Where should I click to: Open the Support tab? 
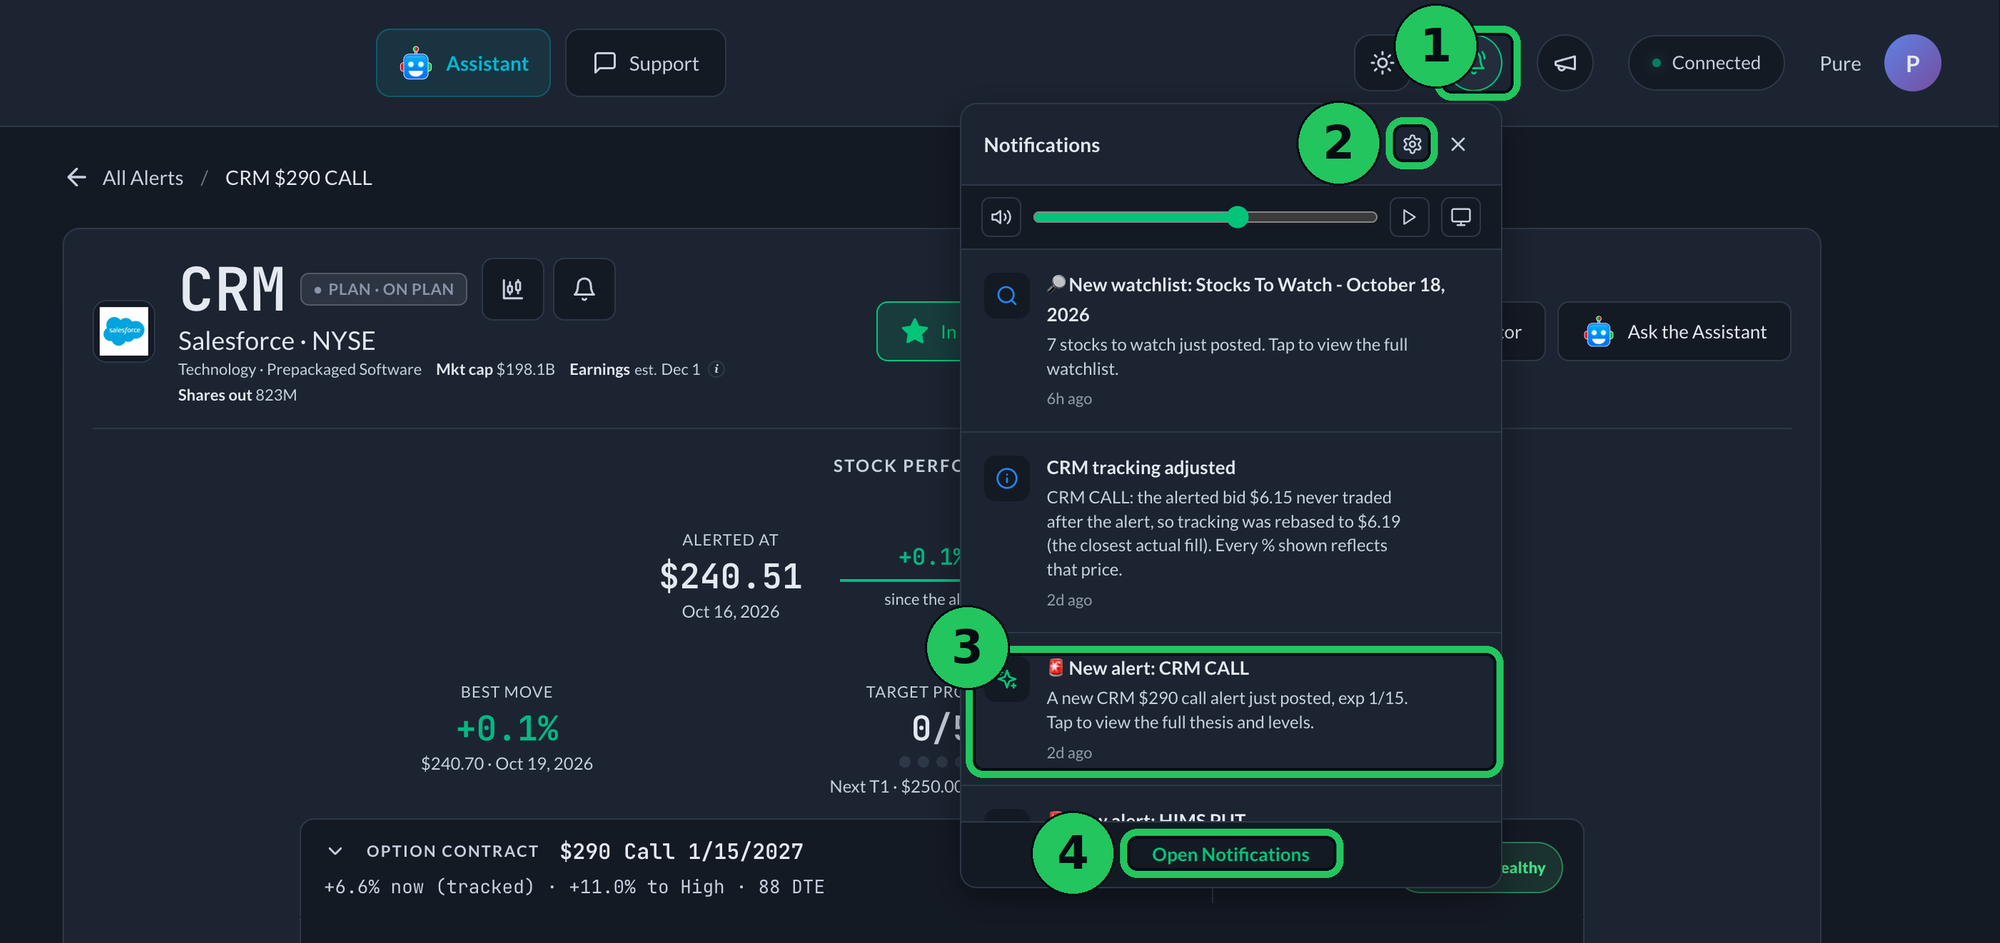click(645, 63)
